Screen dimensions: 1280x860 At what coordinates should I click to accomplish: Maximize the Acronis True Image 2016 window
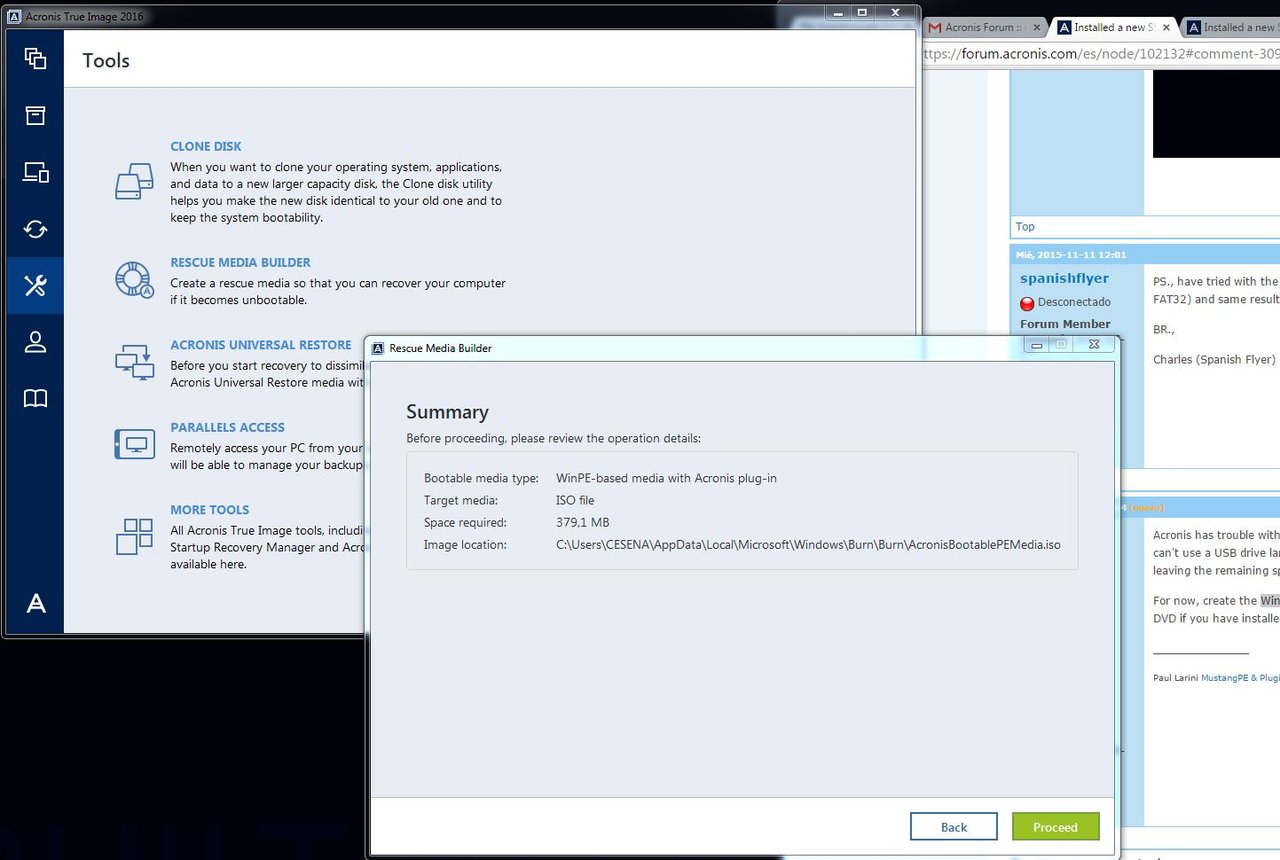863,12
